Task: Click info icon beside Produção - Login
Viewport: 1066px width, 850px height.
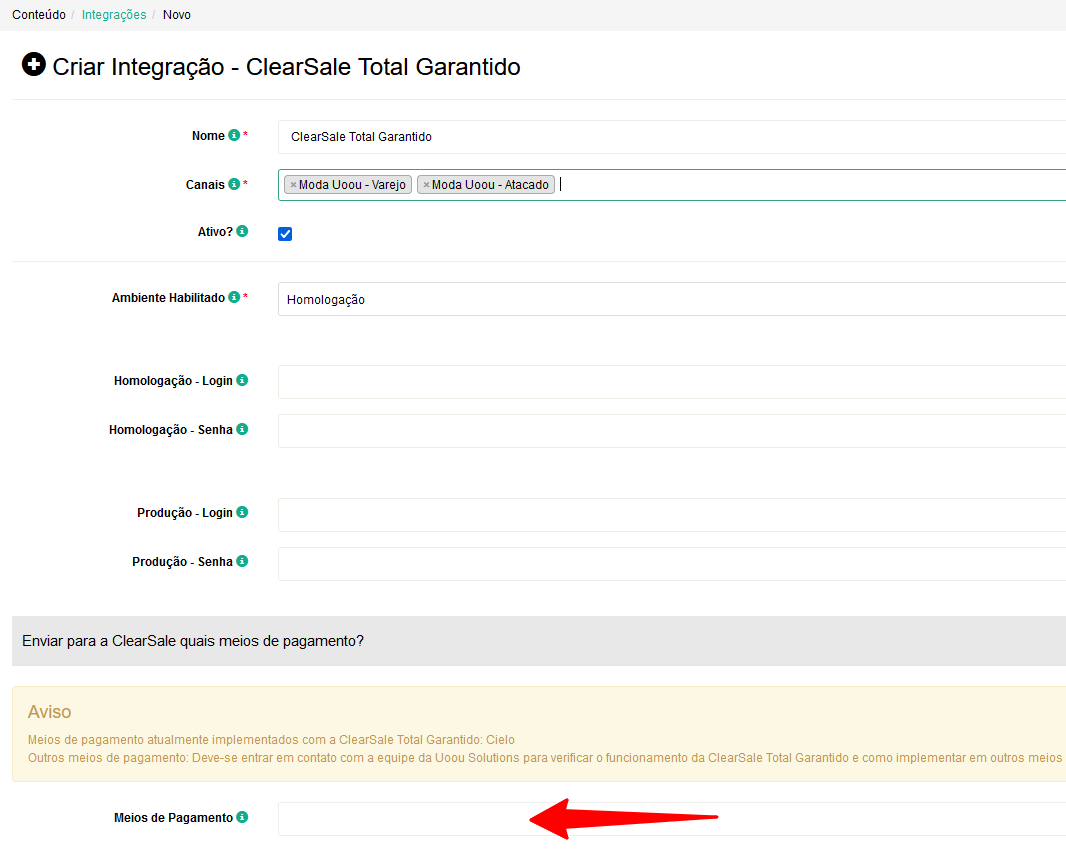Action: 242,512
